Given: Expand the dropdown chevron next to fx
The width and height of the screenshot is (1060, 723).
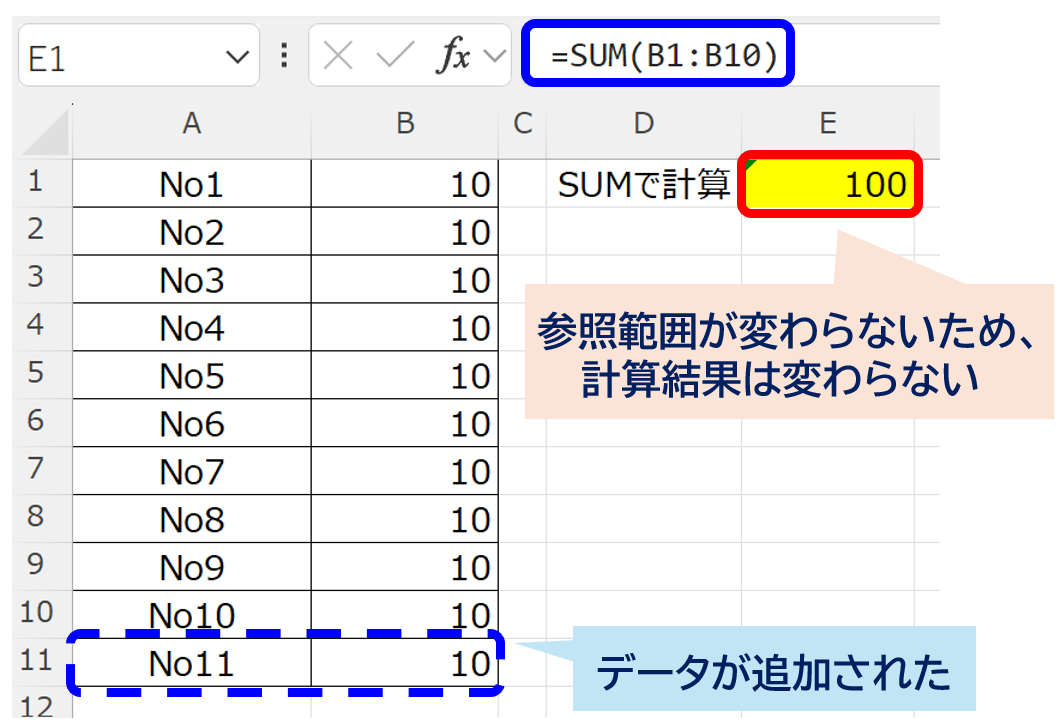Looking at the screenshot, I should click(494, 58).
